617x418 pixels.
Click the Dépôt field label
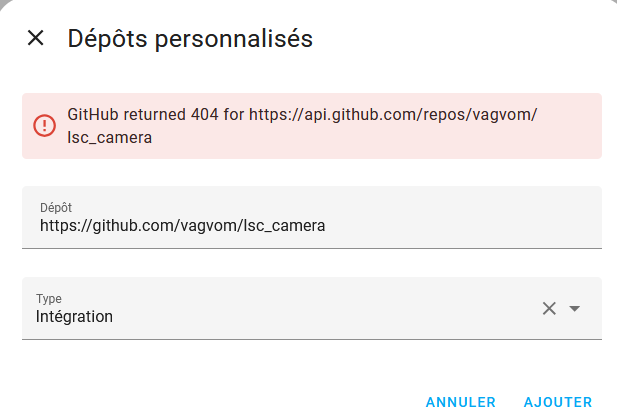(x=56, y=207)
